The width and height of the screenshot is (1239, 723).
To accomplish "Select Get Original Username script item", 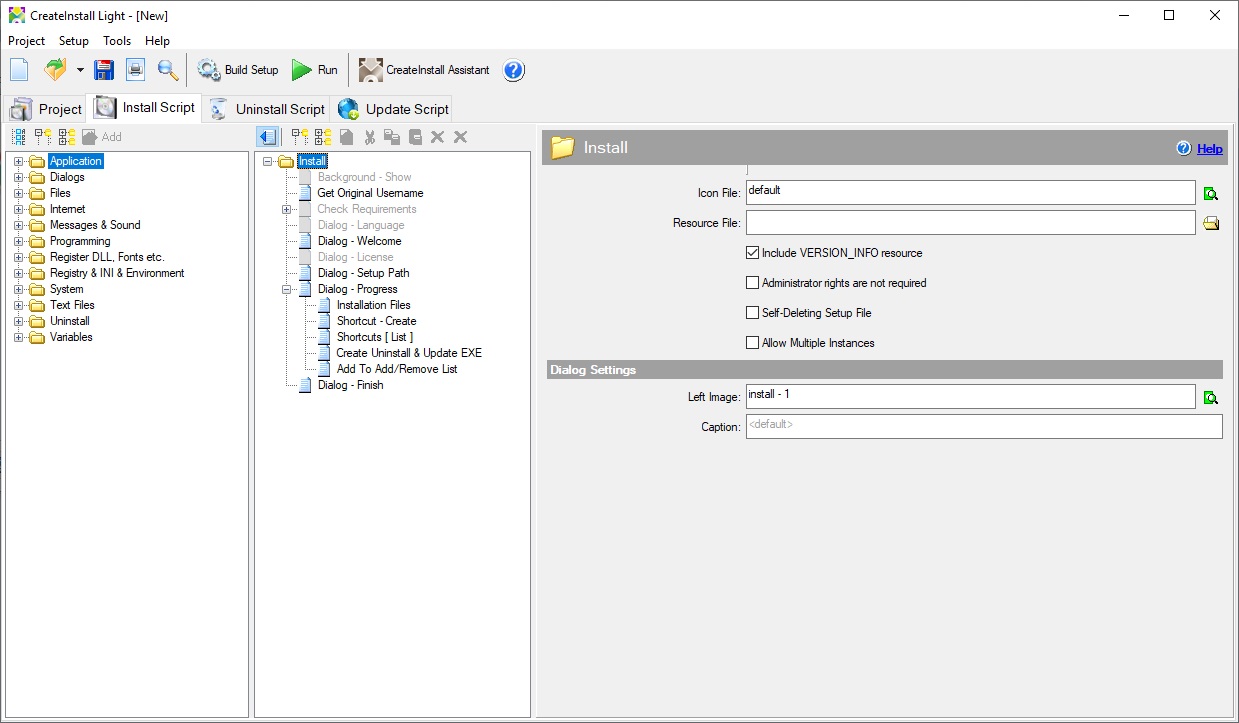I will (x=370, y=193).
